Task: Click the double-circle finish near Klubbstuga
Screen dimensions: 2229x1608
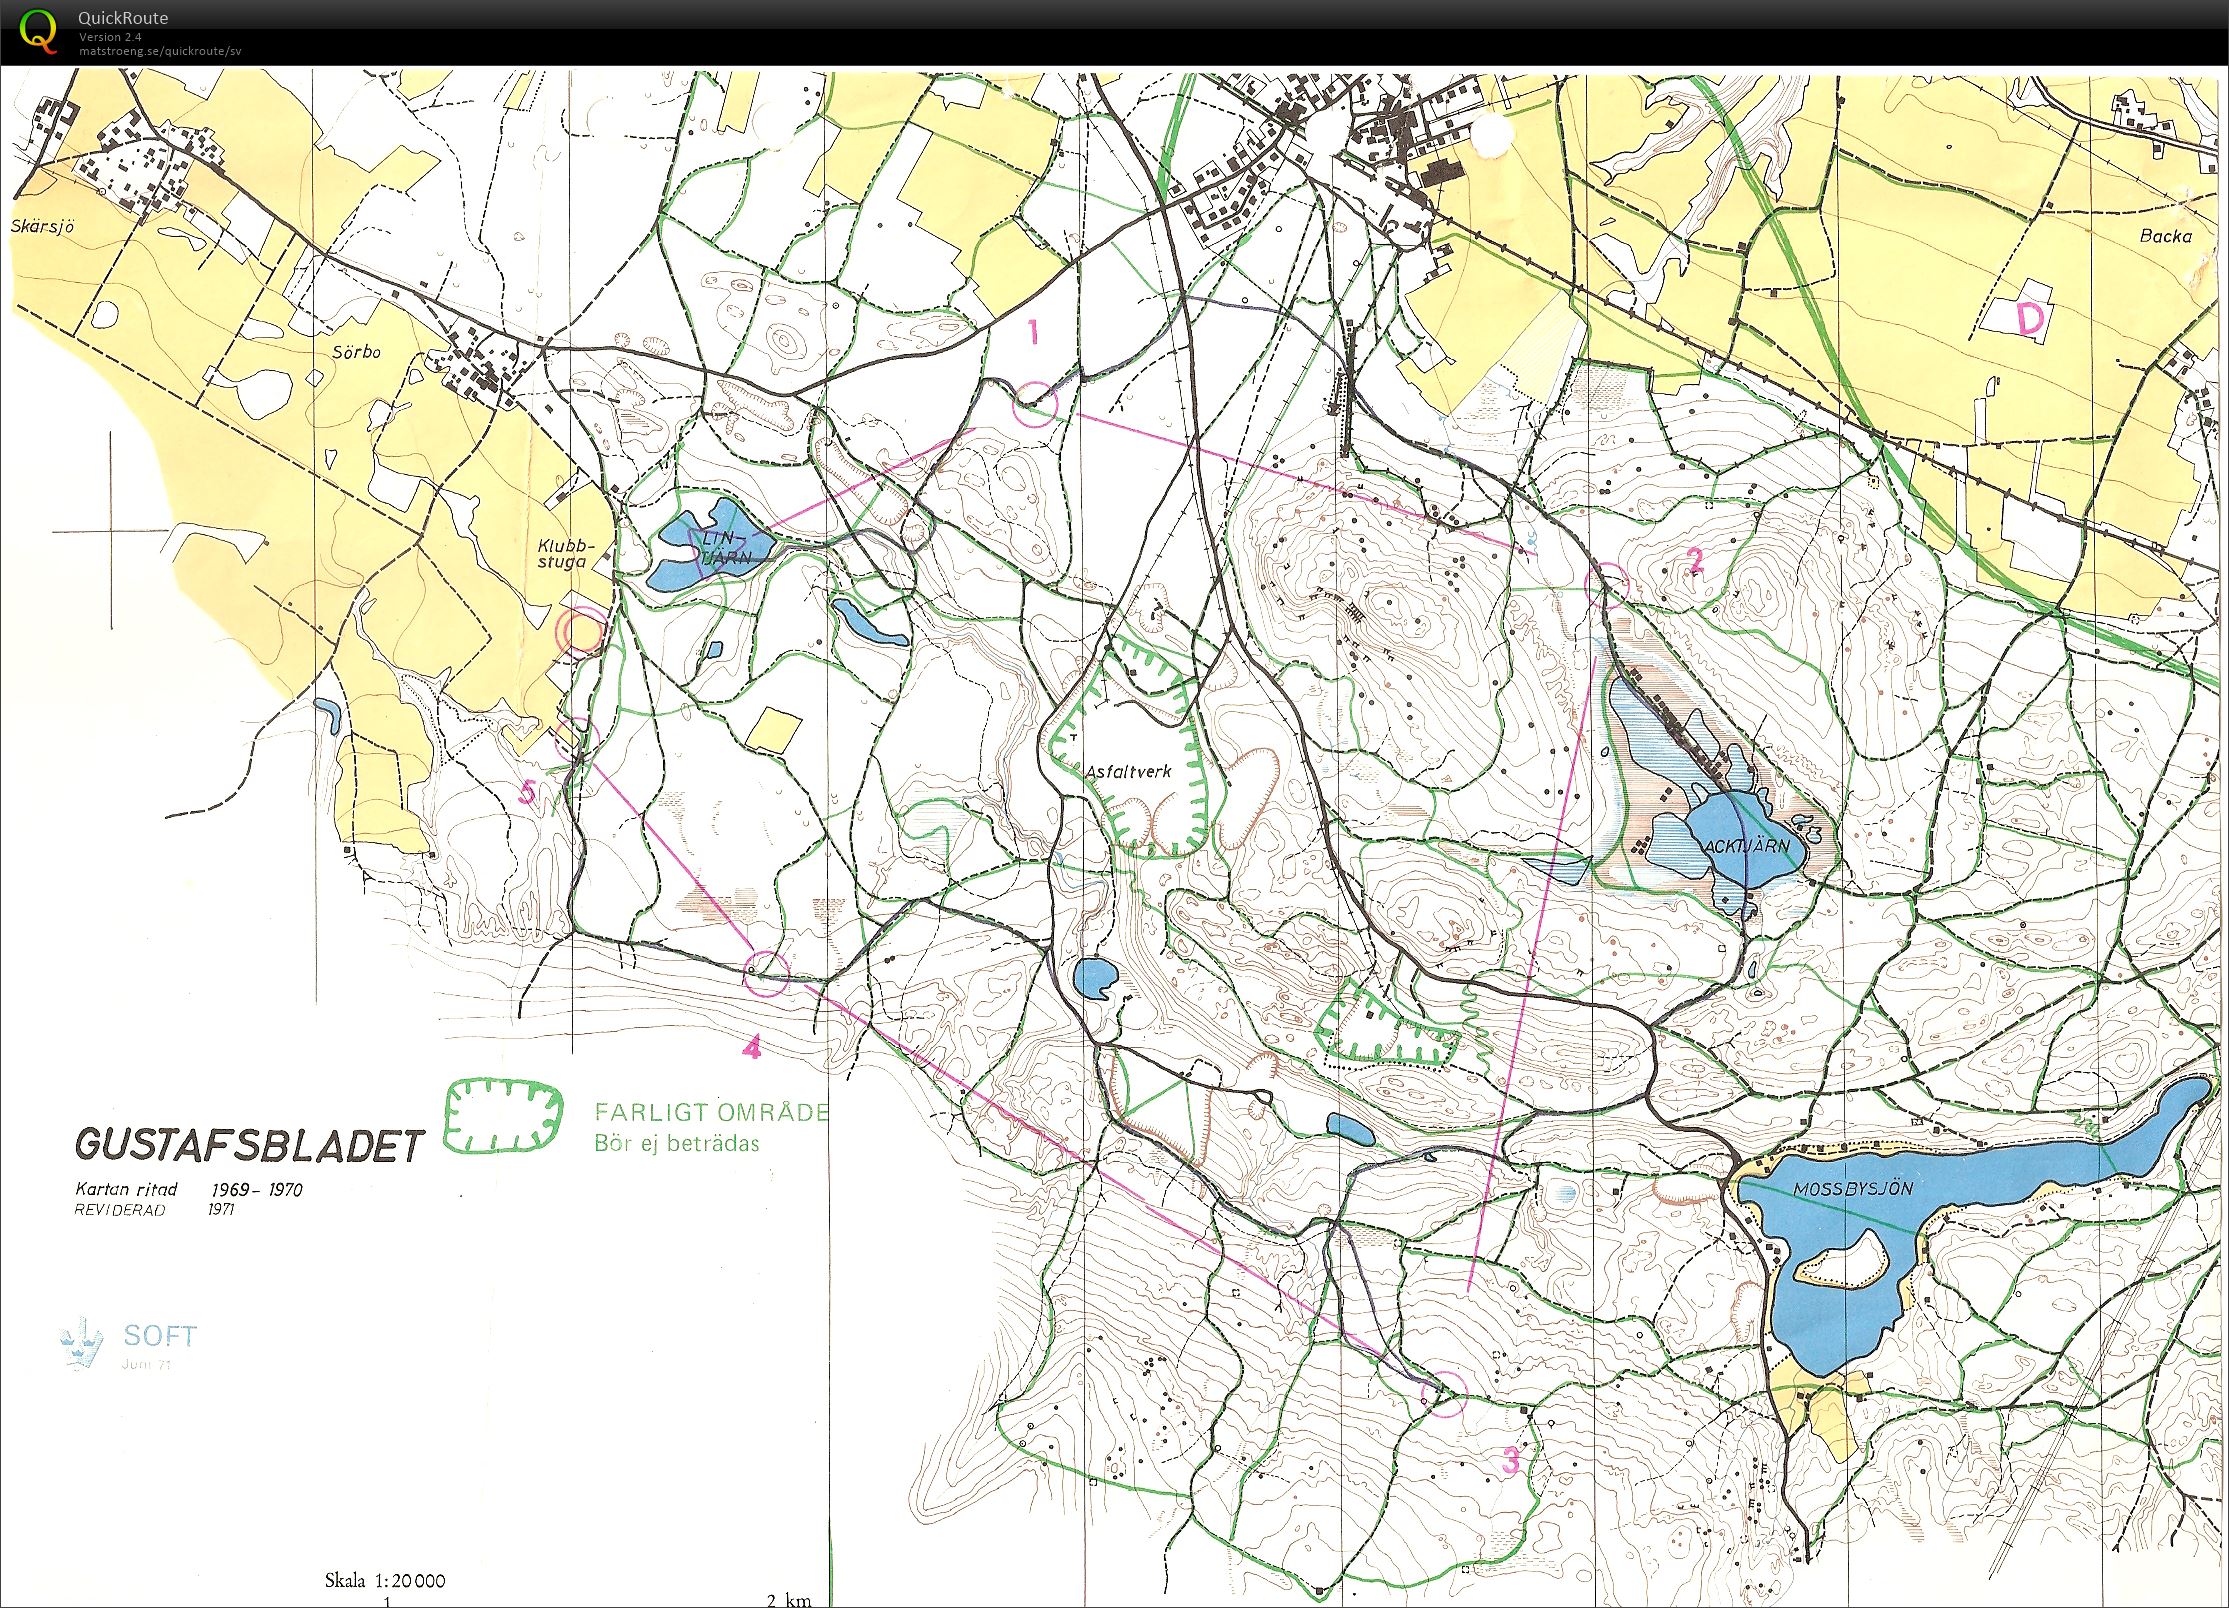Action: 581,632
